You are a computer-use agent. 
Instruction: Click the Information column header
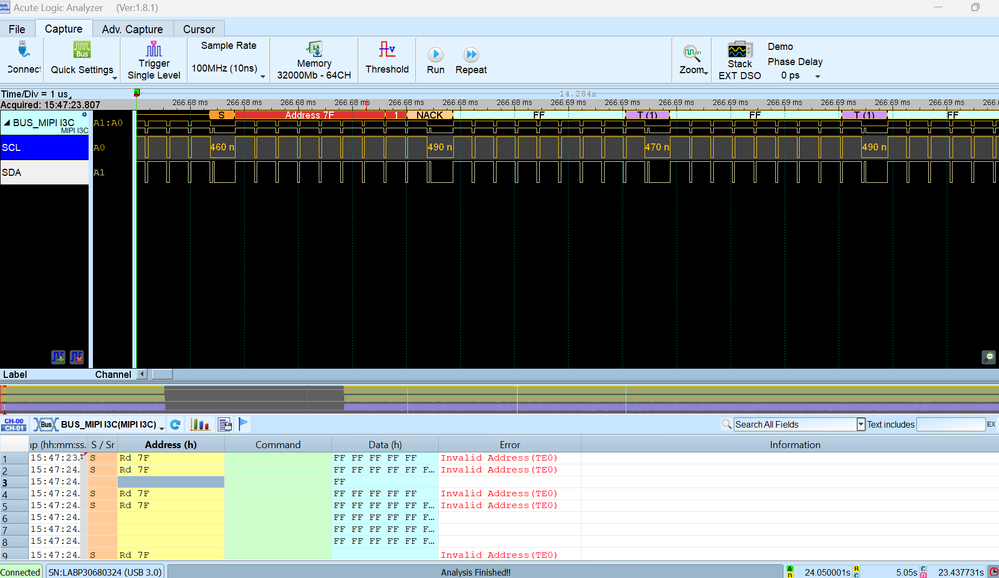point(794,445)
